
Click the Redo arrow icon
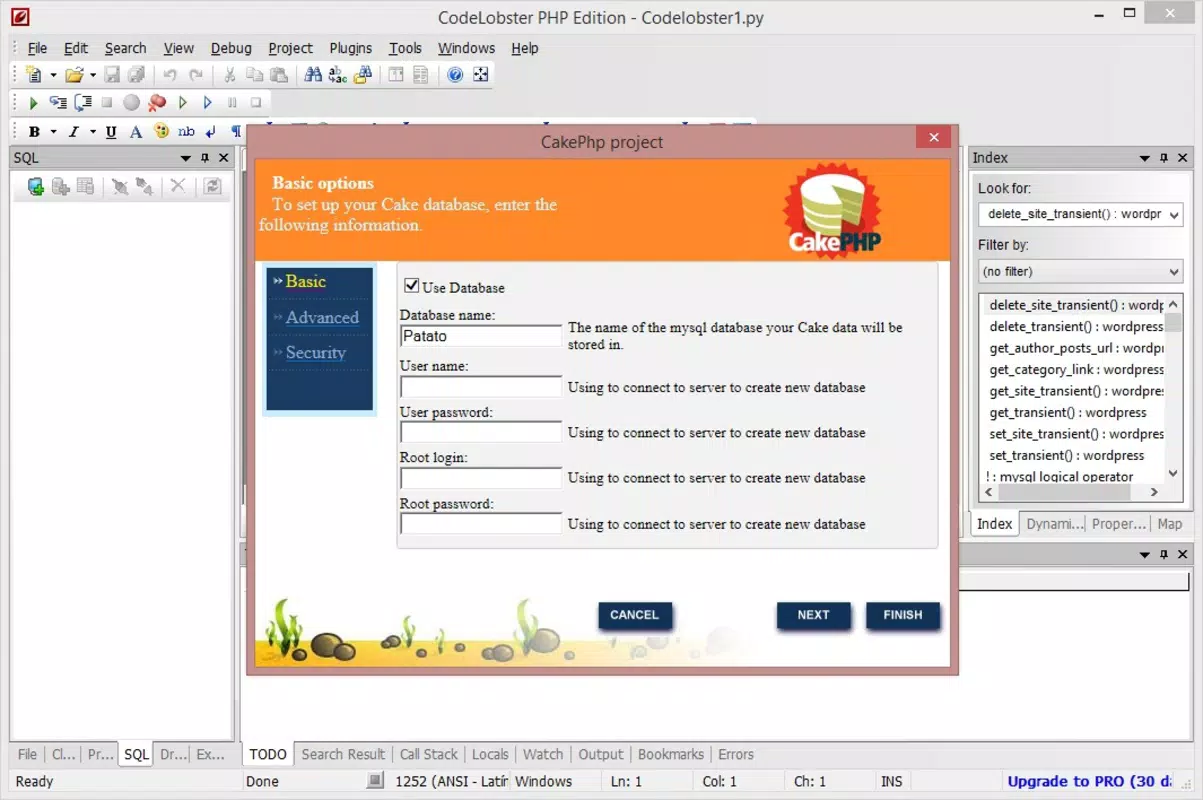pos(196,75)
